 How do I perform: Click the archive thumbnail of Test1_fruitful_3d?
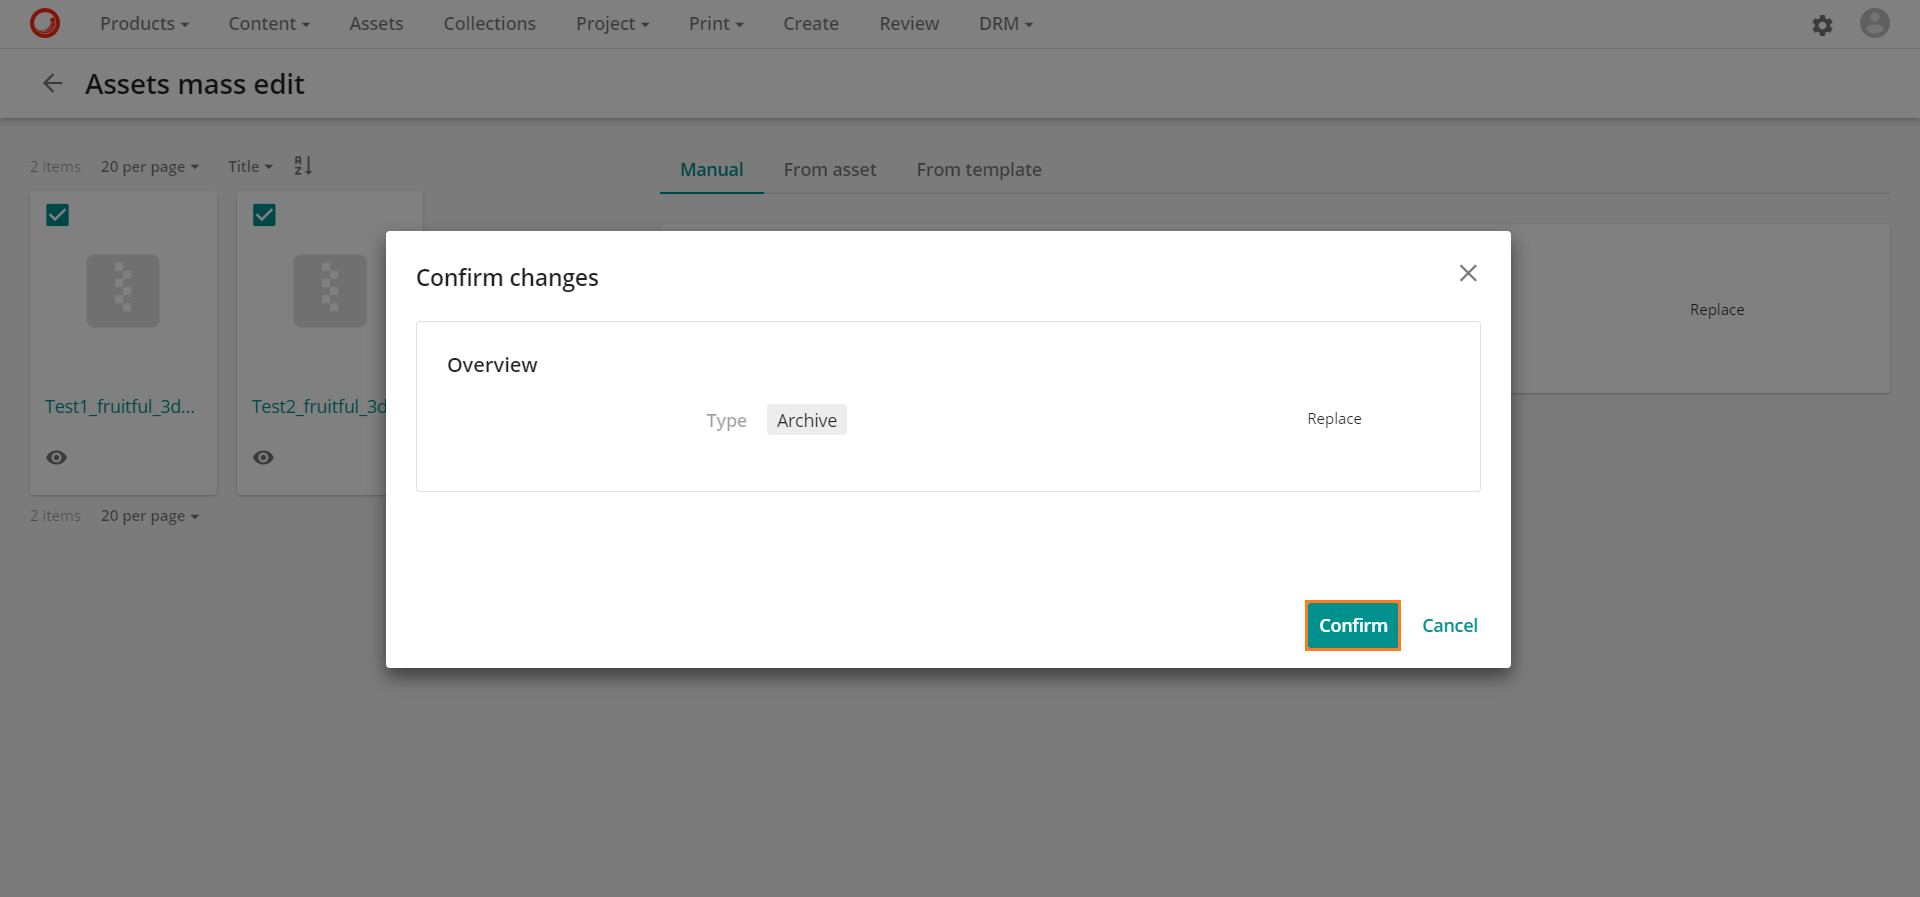point(123,291)
